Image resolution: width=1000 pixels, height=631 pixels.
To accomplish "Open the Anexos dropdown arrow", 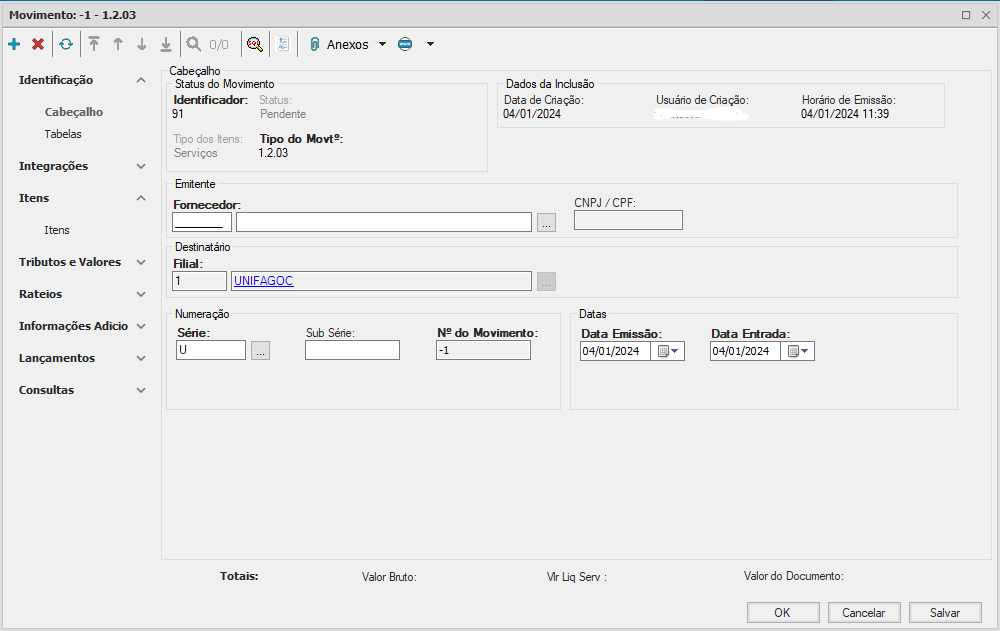I will [x=382, y=44].
